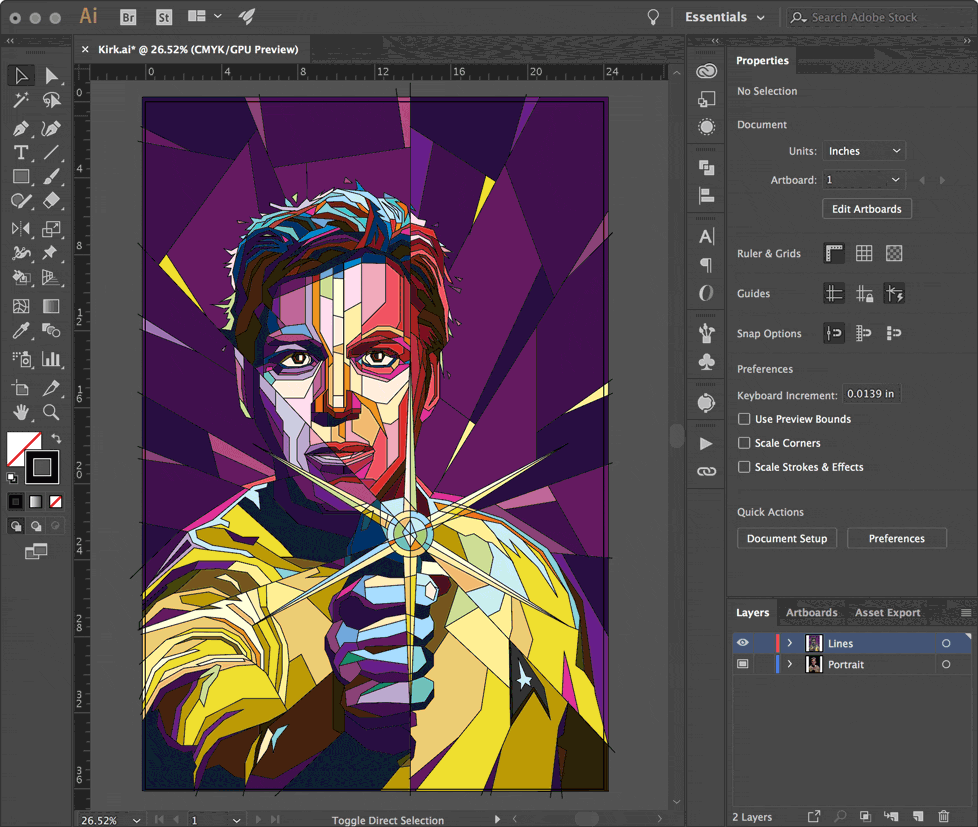The width and height of the screenshot is (978, 827).
Task: Choose the Eyedropper tool
Action: 20,332
